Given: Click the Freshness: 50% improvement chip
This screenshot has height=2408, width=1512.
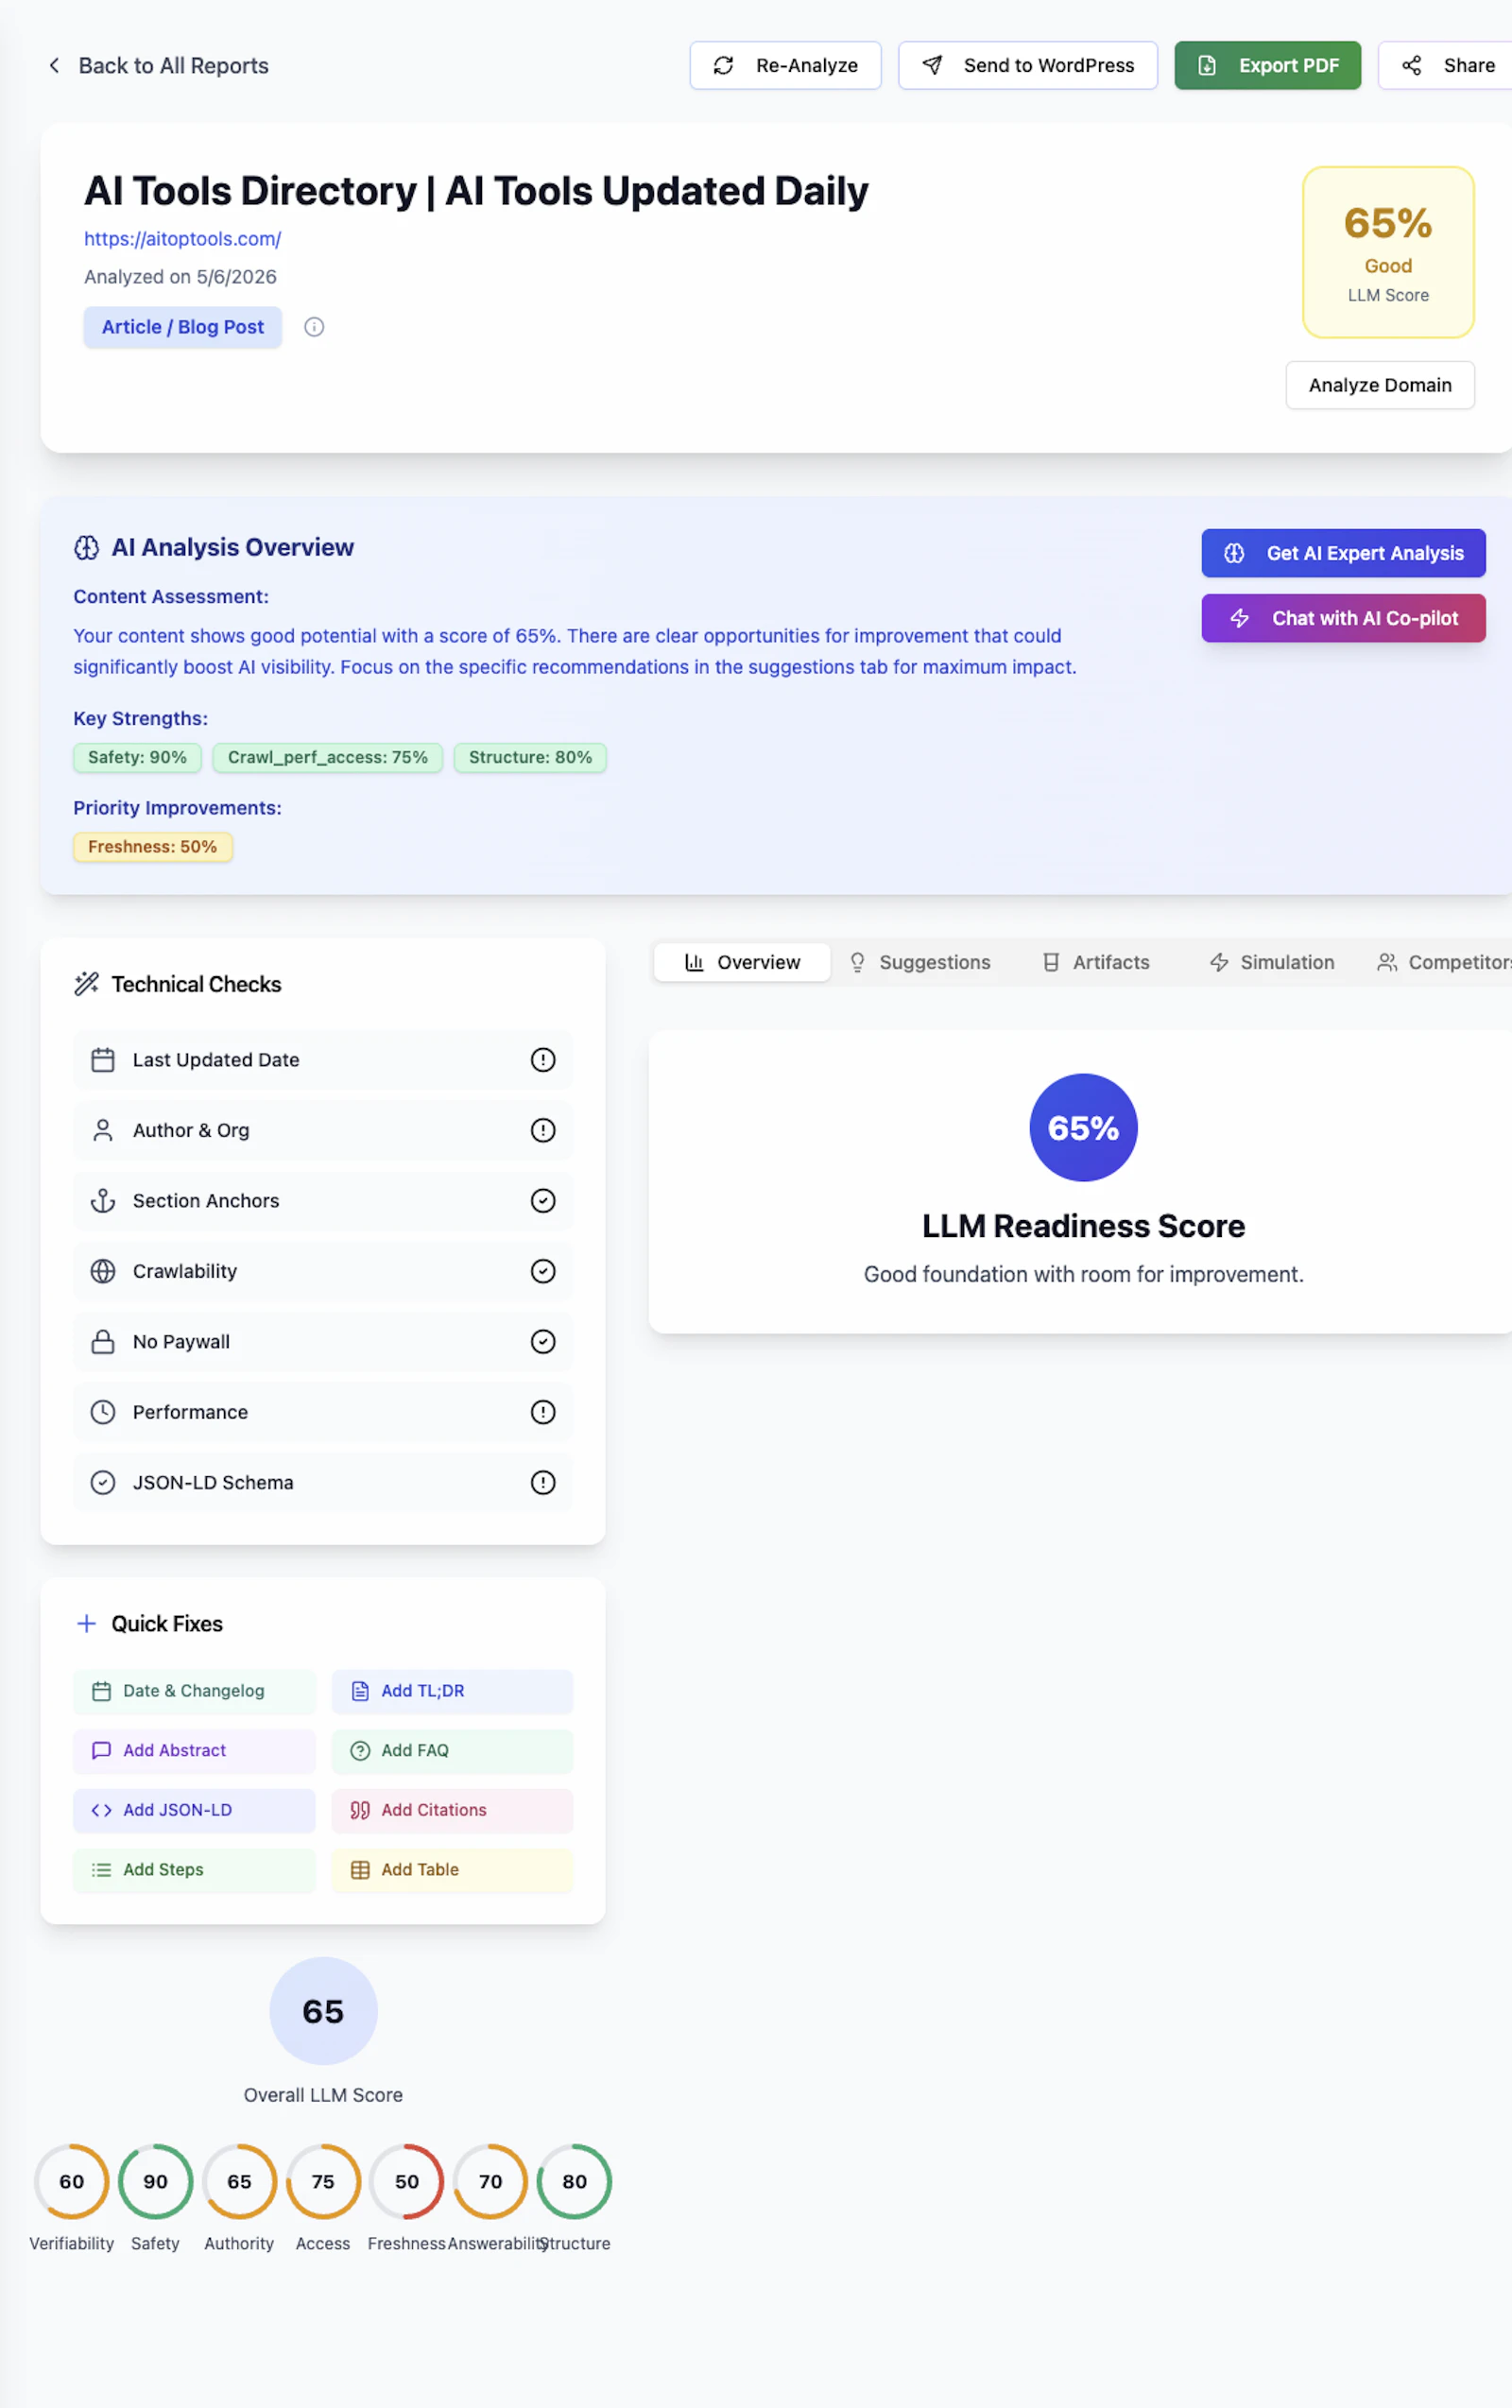Looking at the screenshot, I should [152, 847].
